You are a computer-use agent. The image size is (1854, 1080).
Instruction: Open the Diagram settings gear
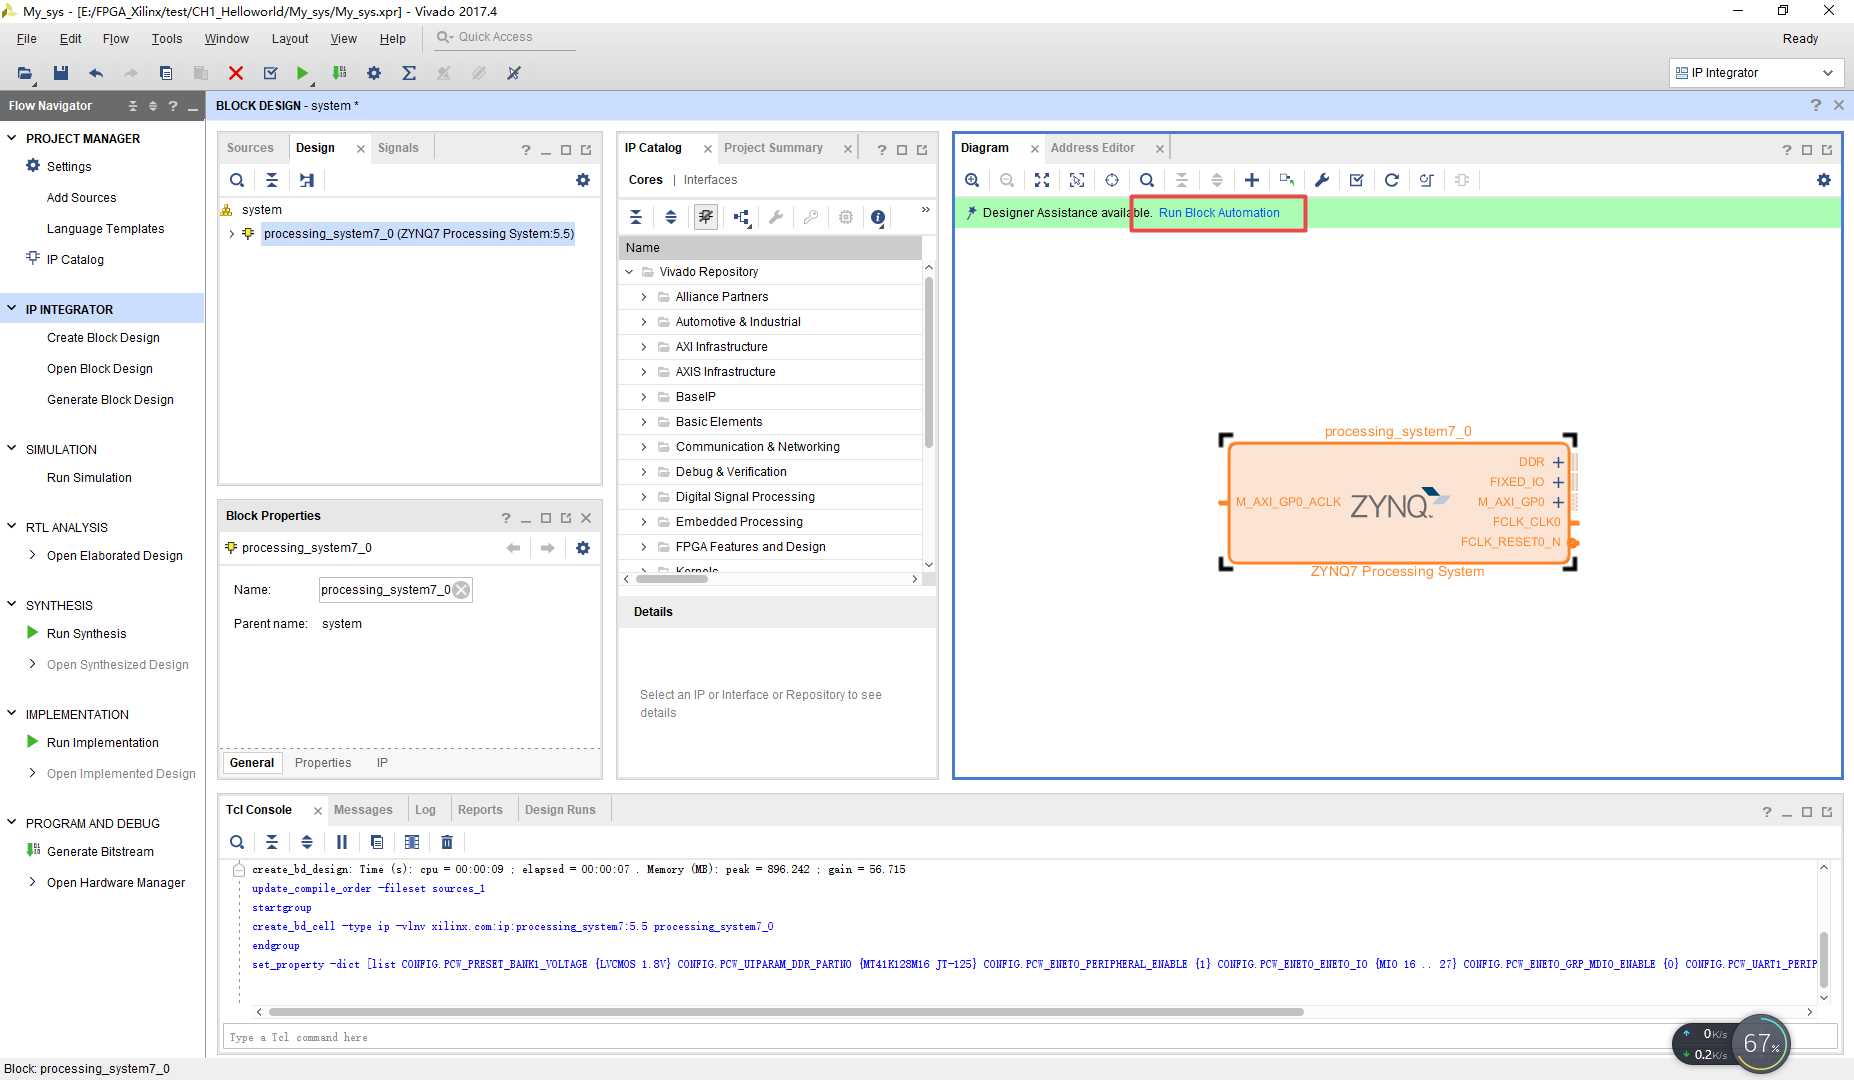point(1824,180)
